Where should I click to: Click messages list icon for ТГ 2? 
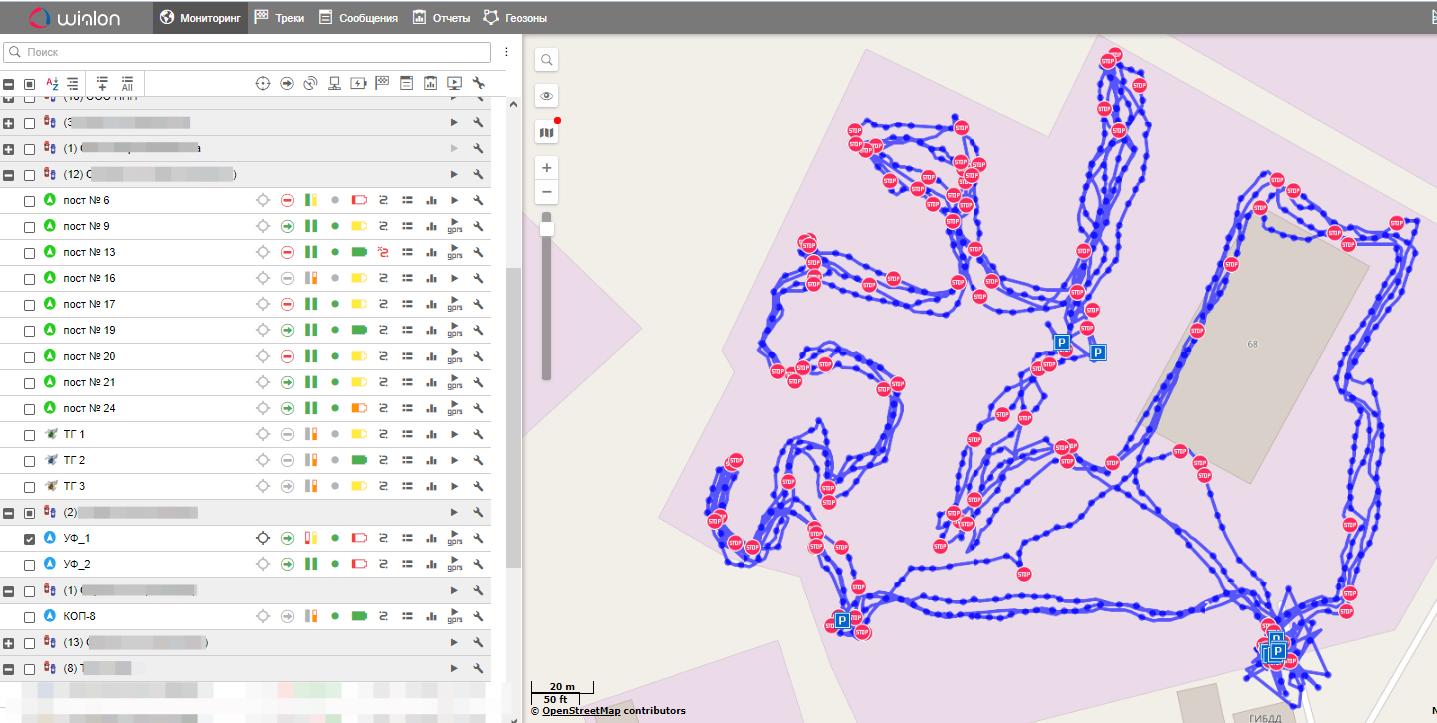coord(407,460)
